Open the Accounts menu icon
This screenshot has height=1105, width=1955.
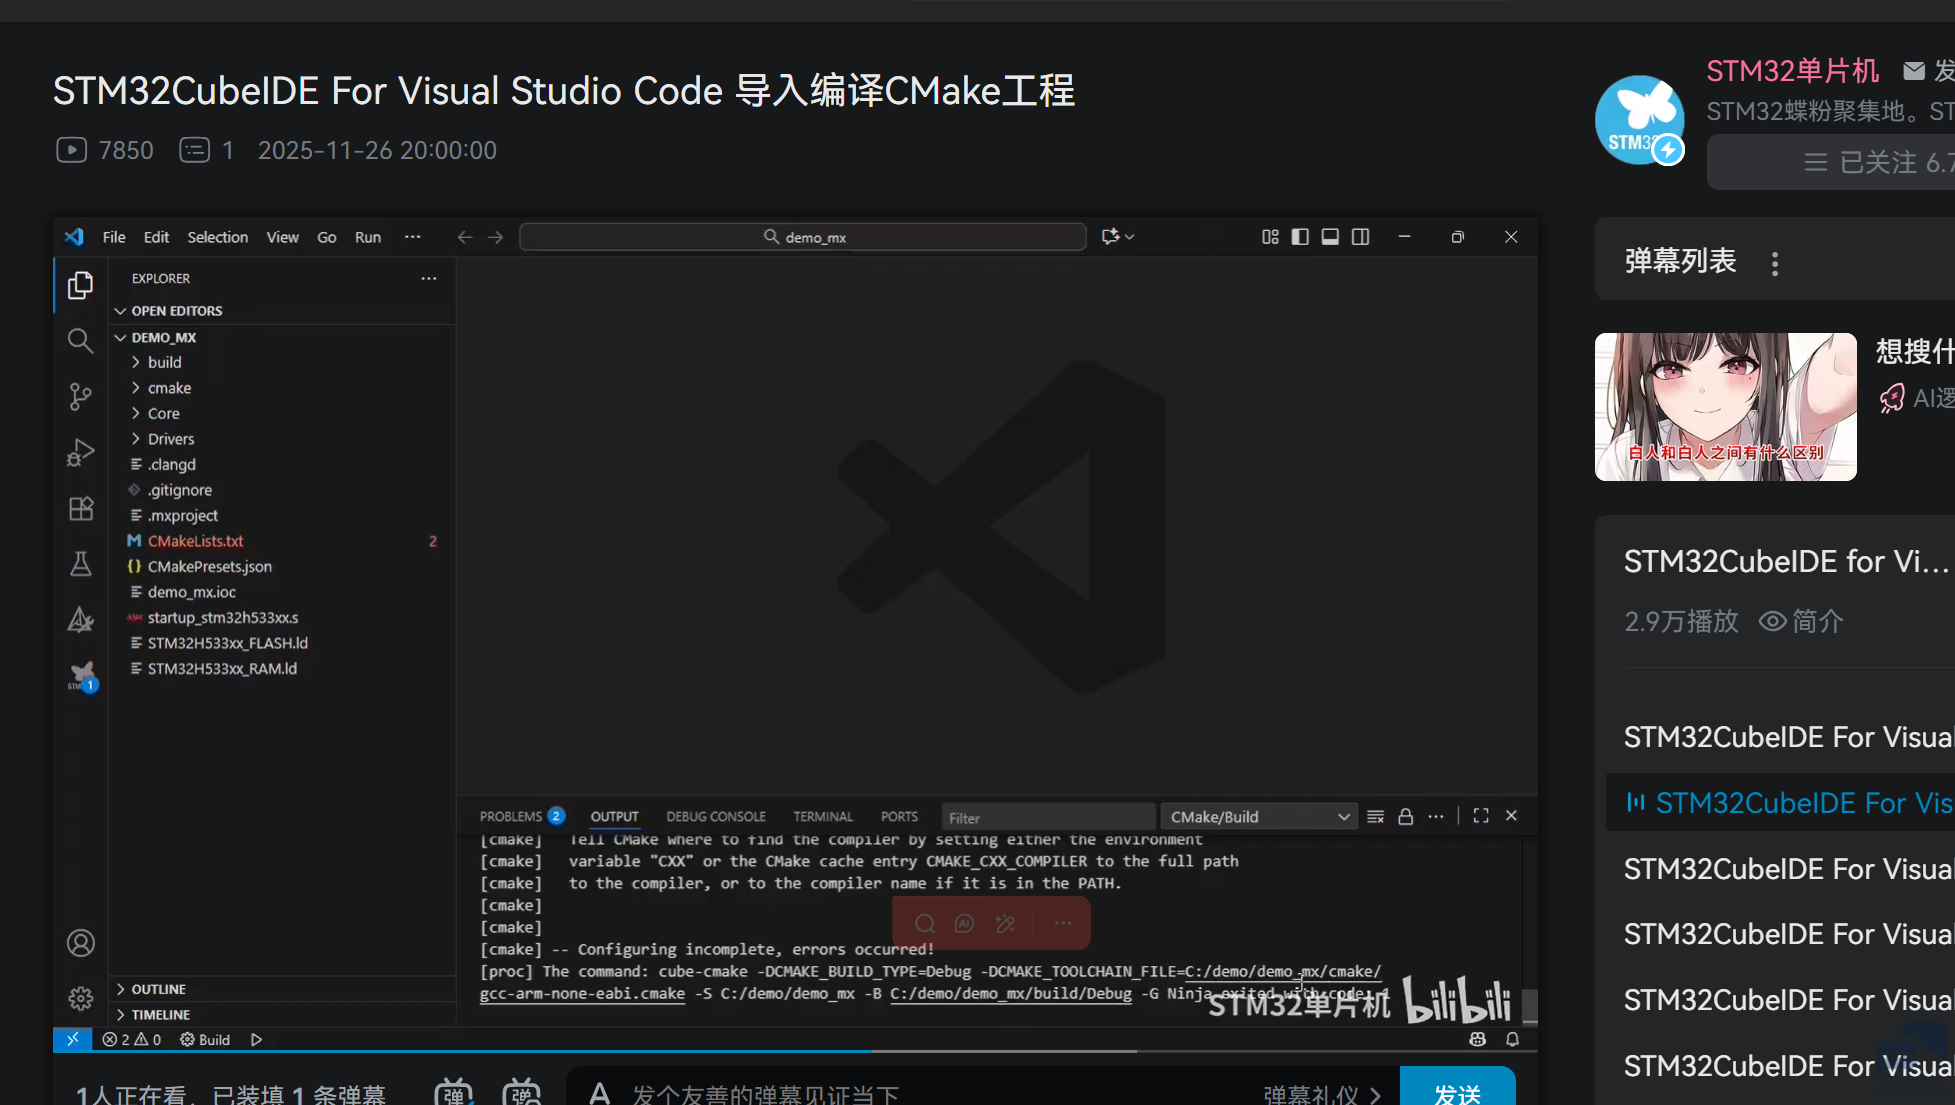tap(81, 943)
